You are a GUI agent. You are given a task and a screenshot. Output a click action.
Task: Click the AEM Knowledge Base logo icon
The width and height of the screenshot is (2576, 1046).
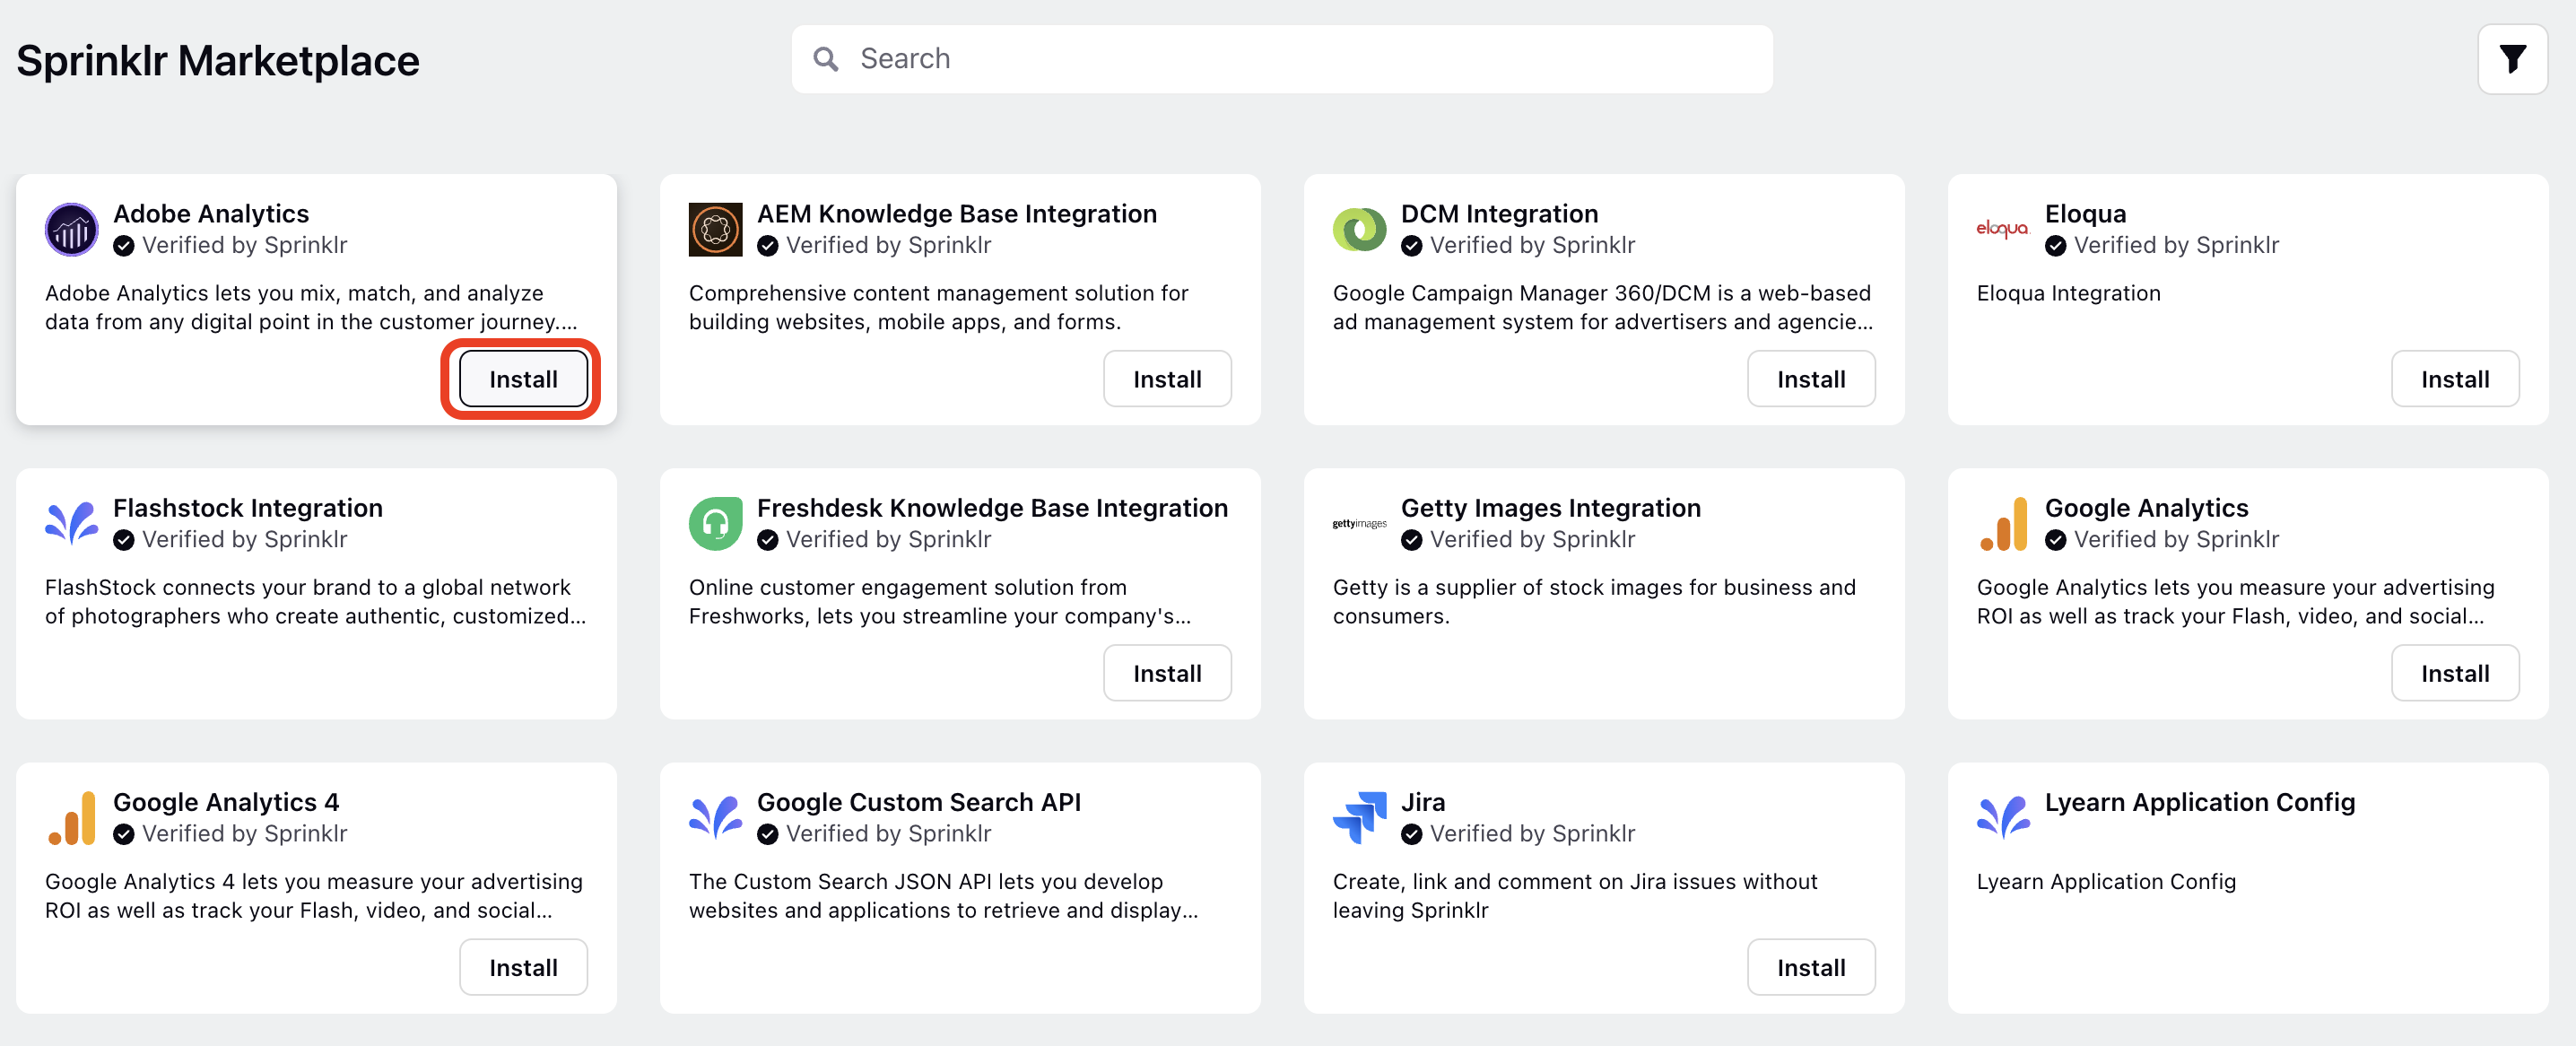pos(716,230)
